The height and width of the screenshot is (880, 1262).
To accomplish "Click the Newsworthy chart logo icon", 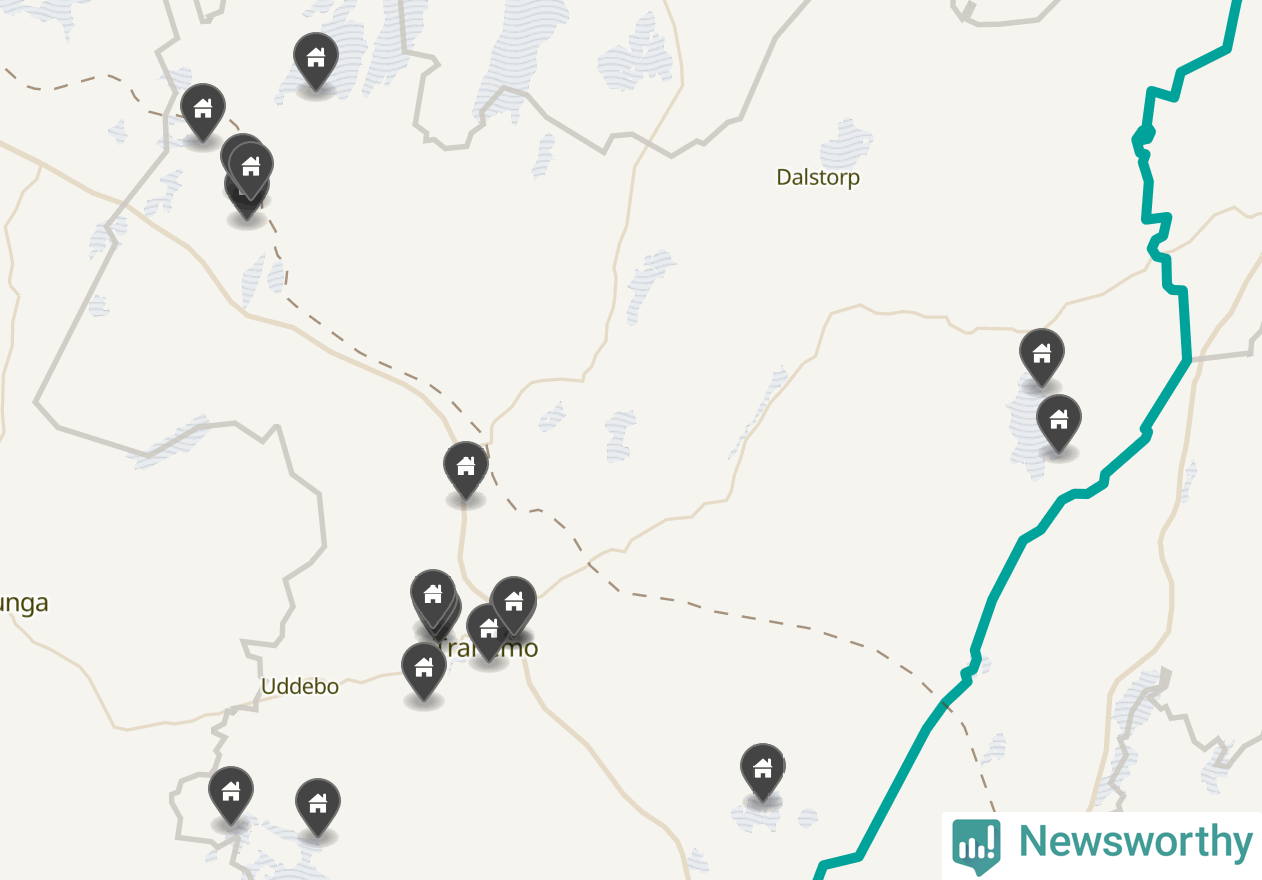I will (975, 846).
